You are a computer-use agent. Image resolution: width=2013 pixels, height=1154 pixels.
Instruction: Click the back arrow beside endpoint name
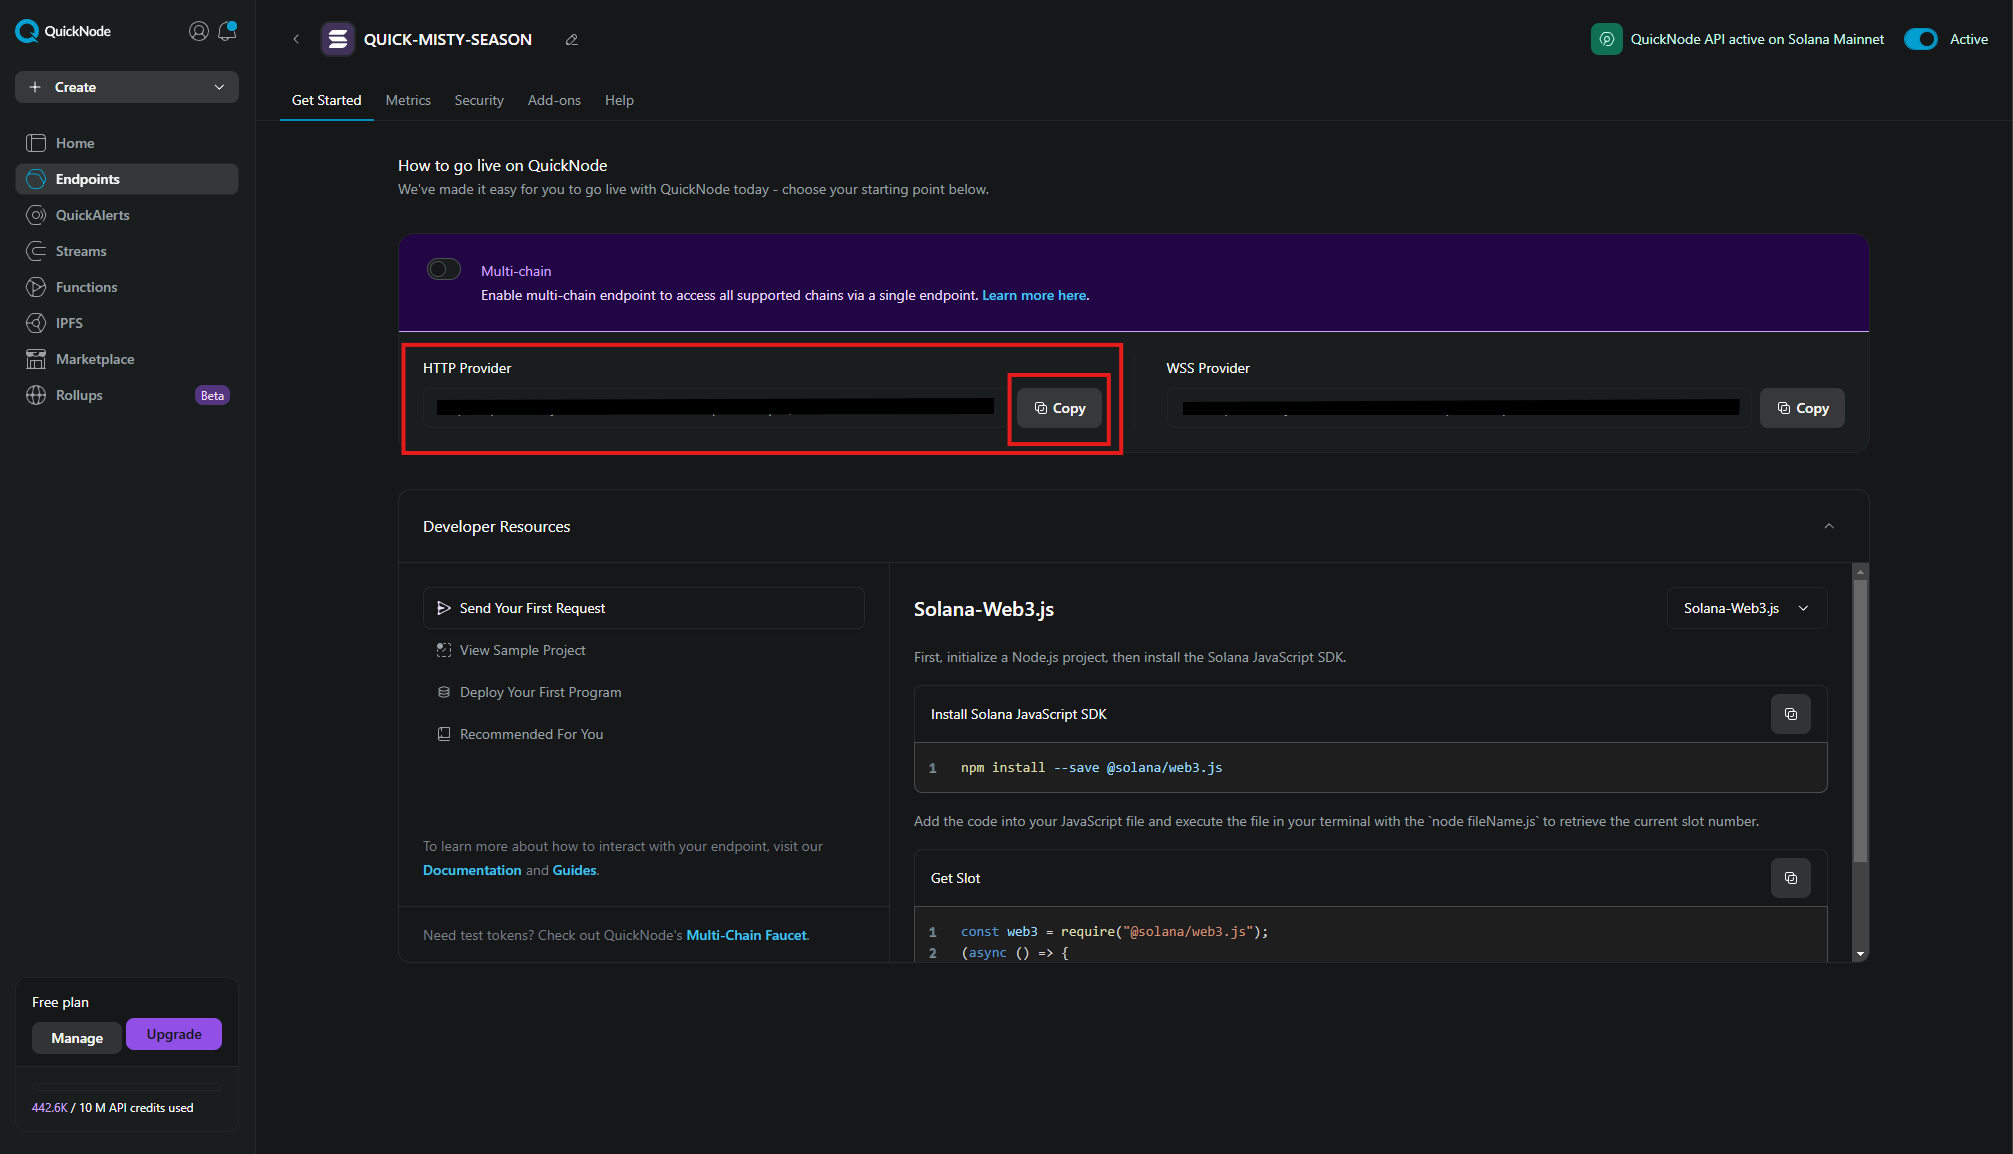tap(296, 39)
